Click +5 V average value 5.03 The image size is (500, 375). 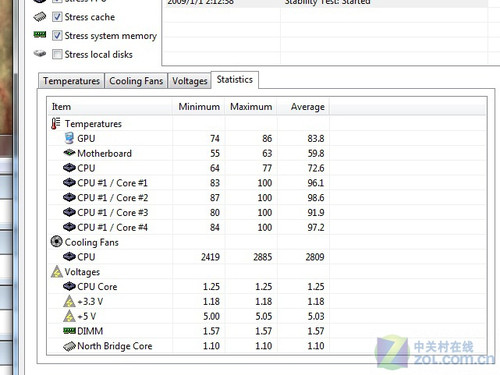316,316
